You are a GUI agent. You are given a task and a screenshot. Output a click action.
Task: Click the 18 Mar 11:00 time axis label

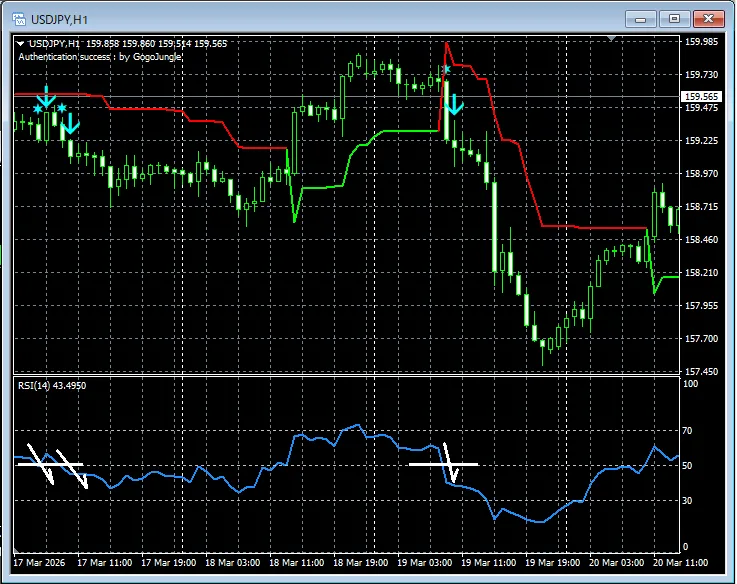[x=297, y=563]
